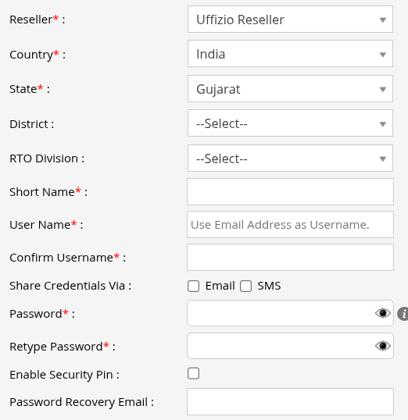This screenshot has width=408, height=420.
Task: Select the Confirm Username field
Action: pyautogui.click(x=290, y=257)
